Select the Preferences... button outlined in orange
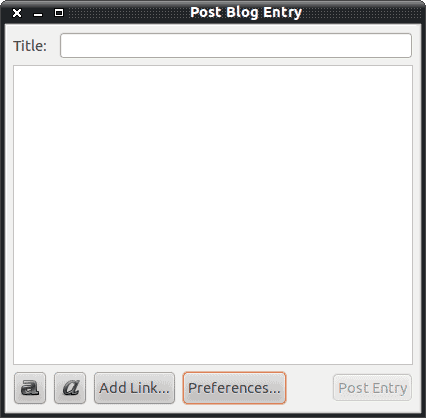The height and width of the screenshot is (418, 426). pyautogui.click(x=234, y=388)
